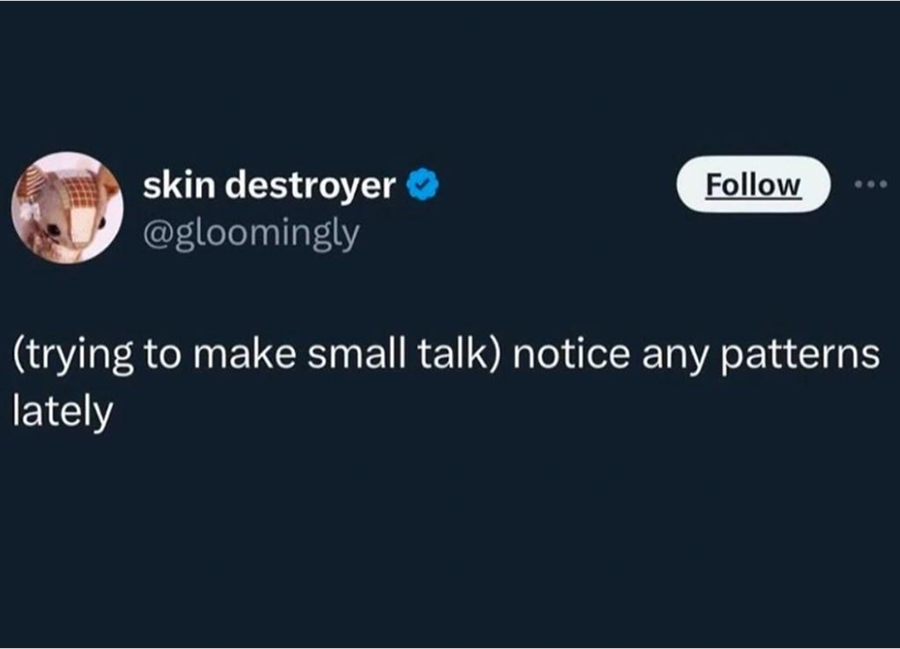Click the blue verified checkmark badge

(x=422, y=184)
